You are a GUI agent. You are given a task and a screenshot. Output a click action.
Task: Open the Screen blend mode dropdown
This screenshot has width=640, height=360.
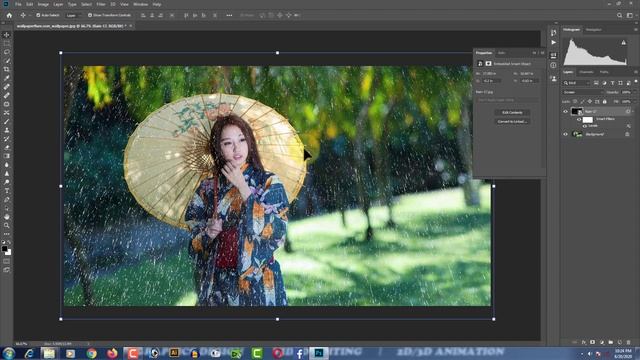(x=582, y=92)
